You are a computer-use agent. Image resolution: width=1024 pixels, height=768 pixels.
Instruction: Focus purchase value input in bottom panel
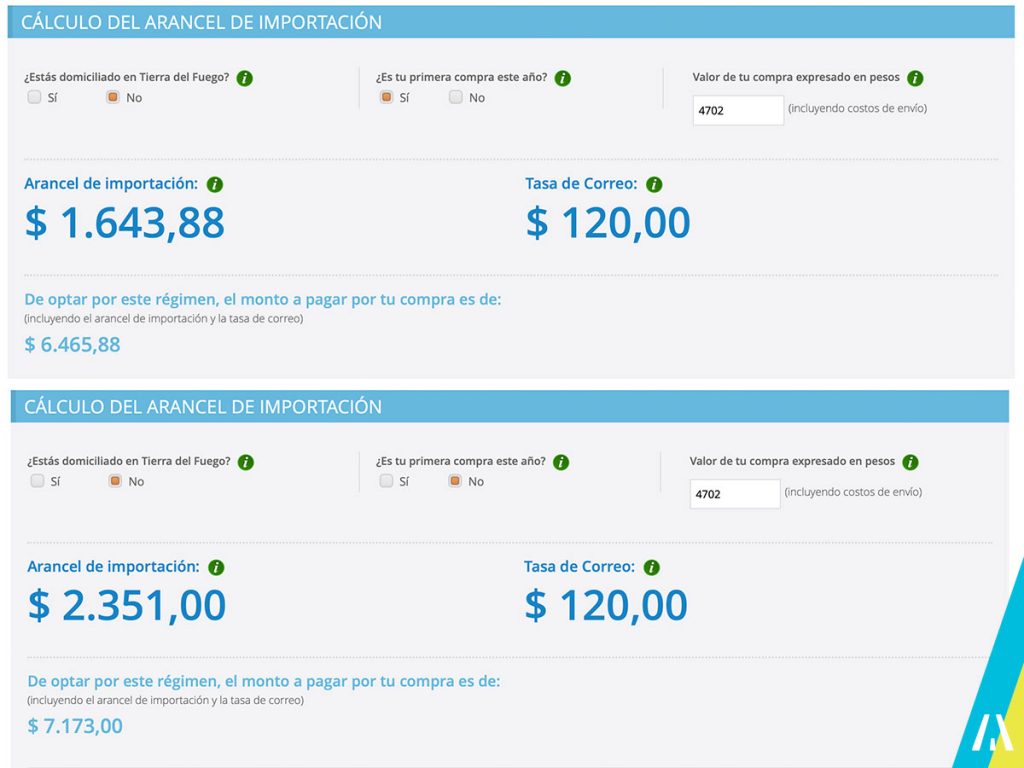[735, 494]
